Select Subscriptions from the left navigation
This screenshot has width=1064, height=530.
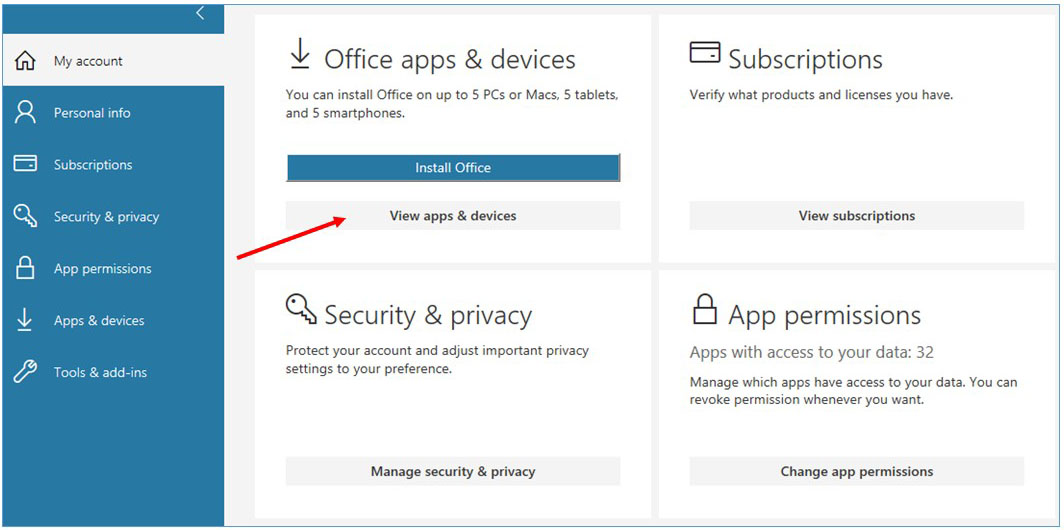point(93,165)
